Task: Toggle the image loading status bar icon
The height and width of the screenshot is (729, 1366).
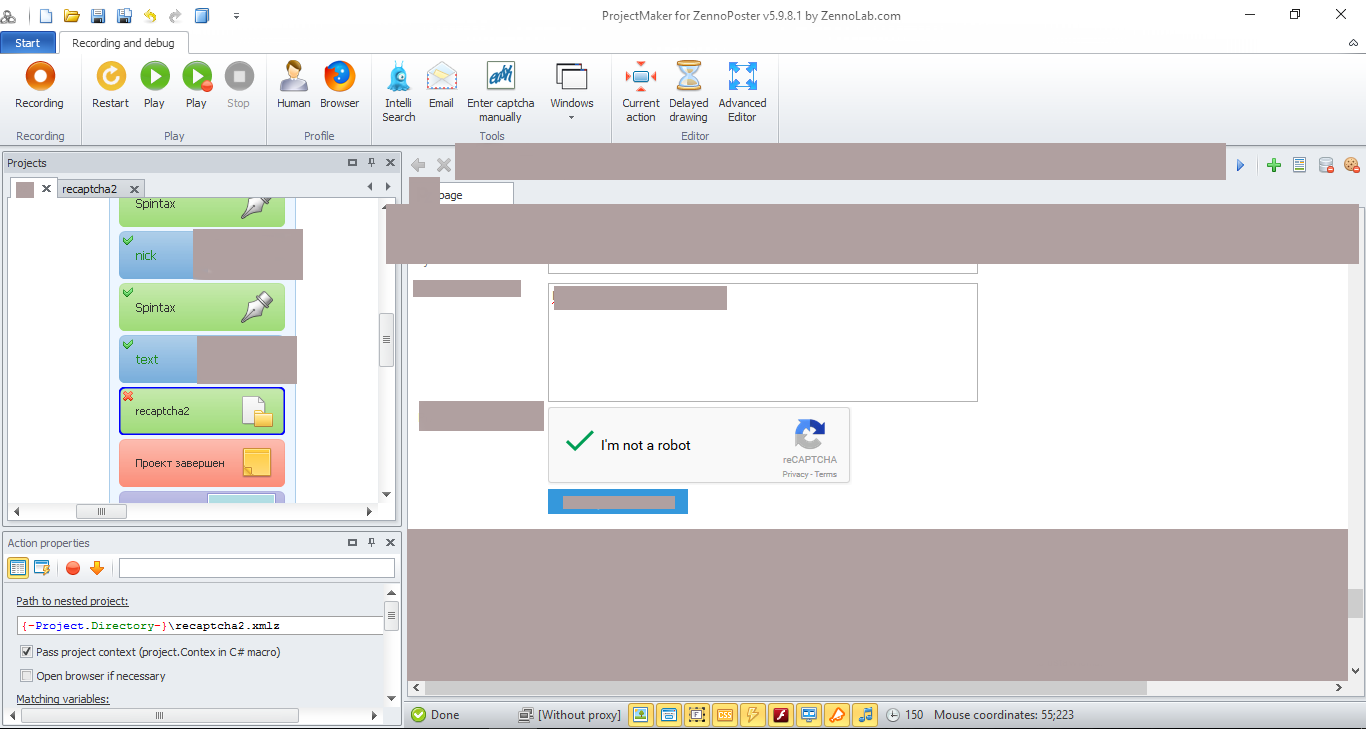Action: click(x=640, y=714)
